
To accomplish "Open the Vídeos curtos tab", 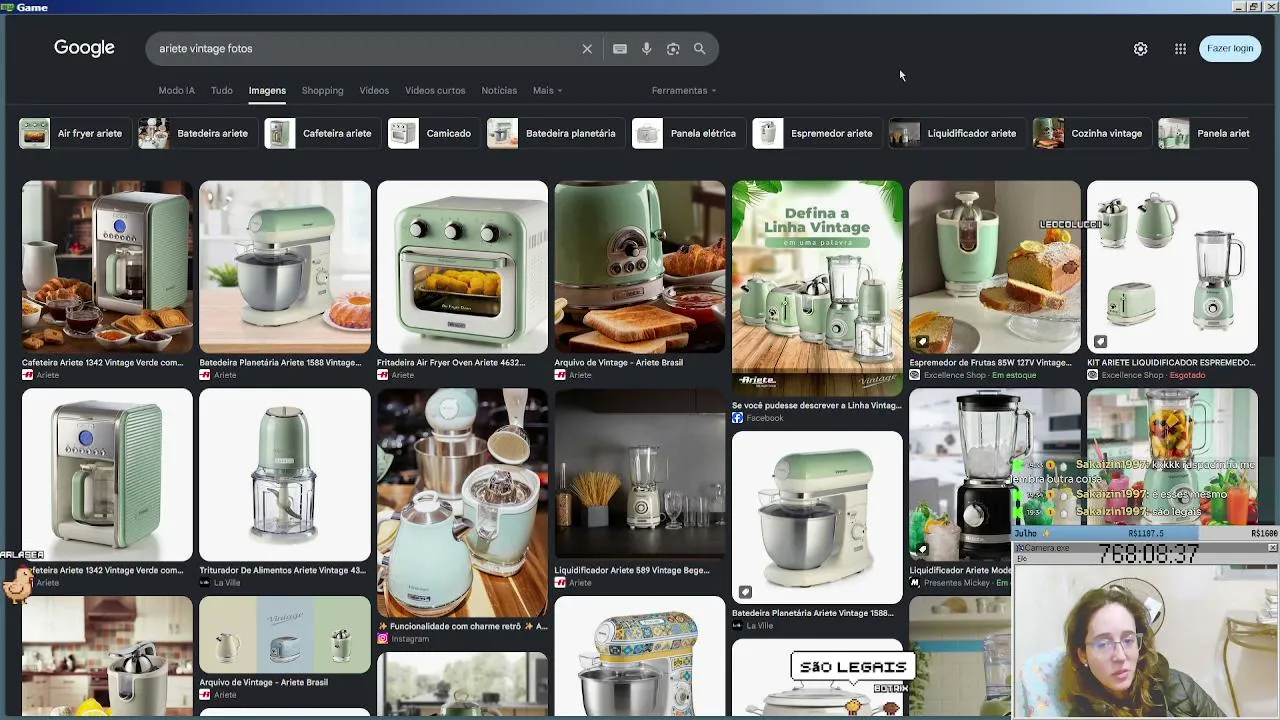I will [x=435, y=91].
